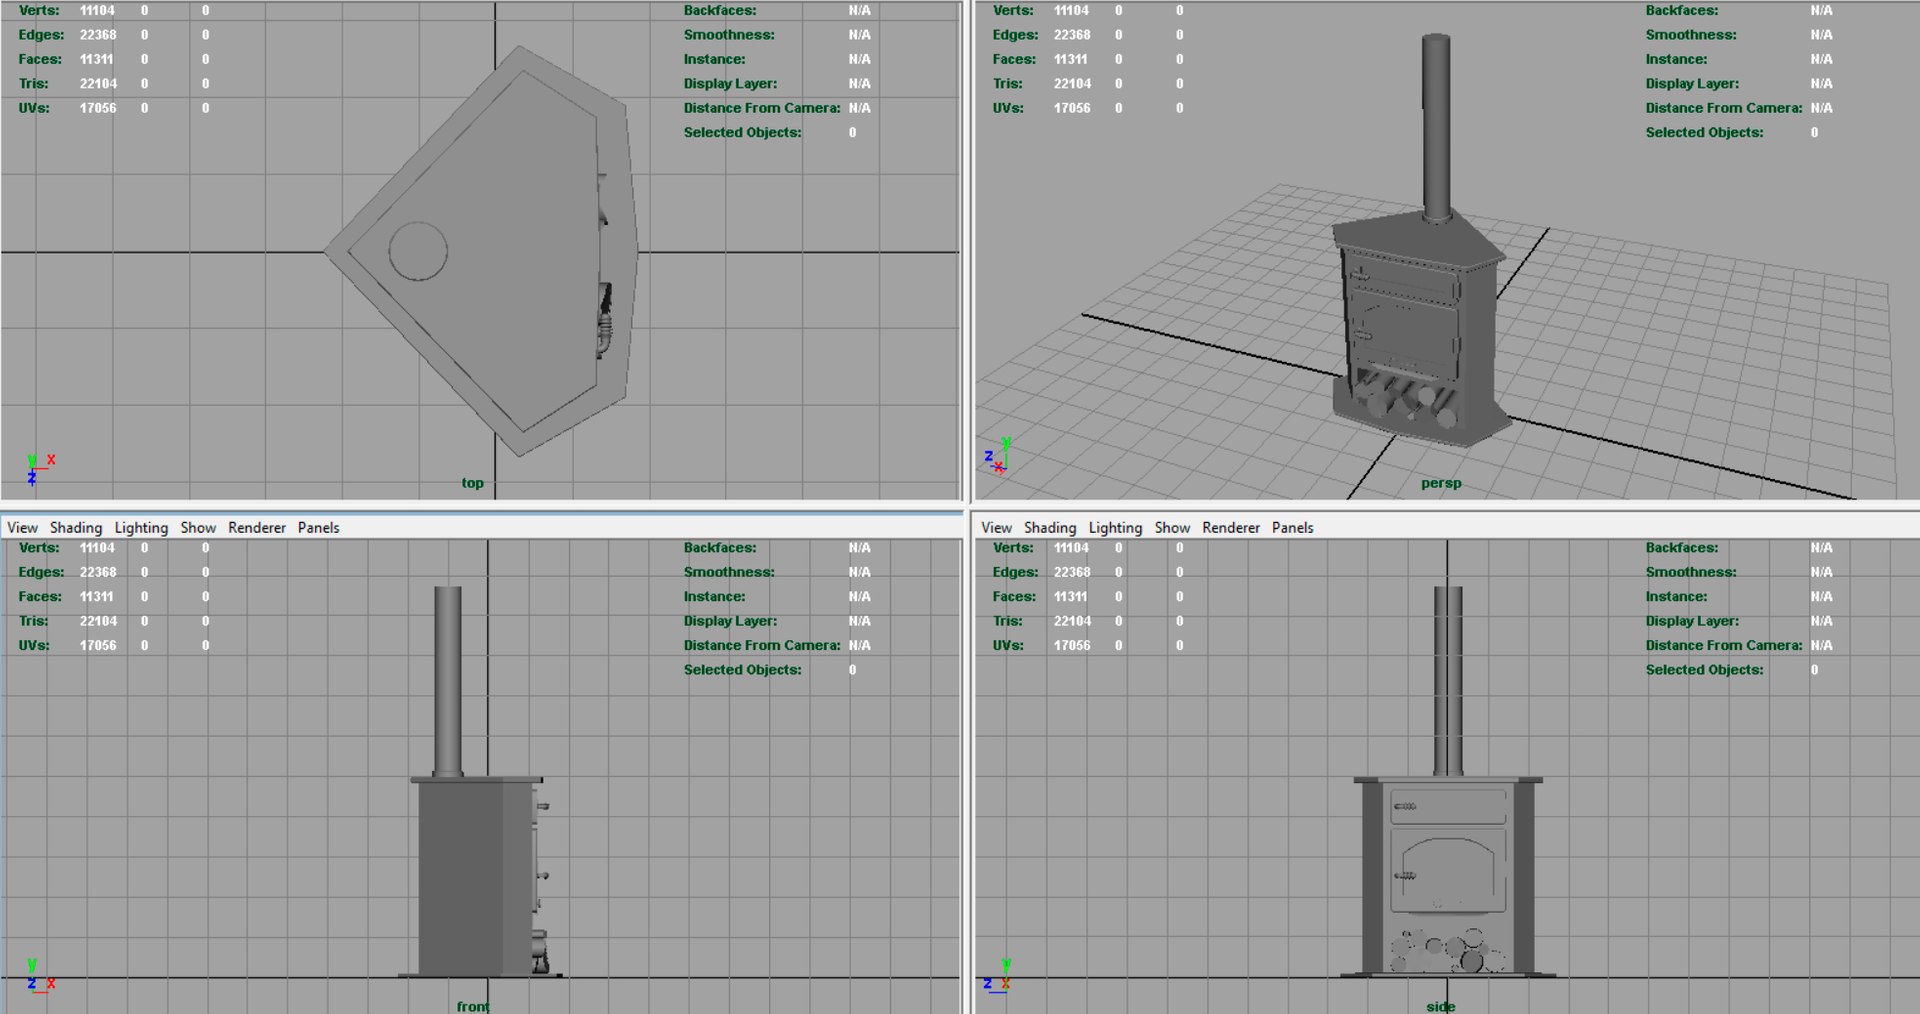
Task: Open Lighting menu in the front view panel
Action: 141,527
